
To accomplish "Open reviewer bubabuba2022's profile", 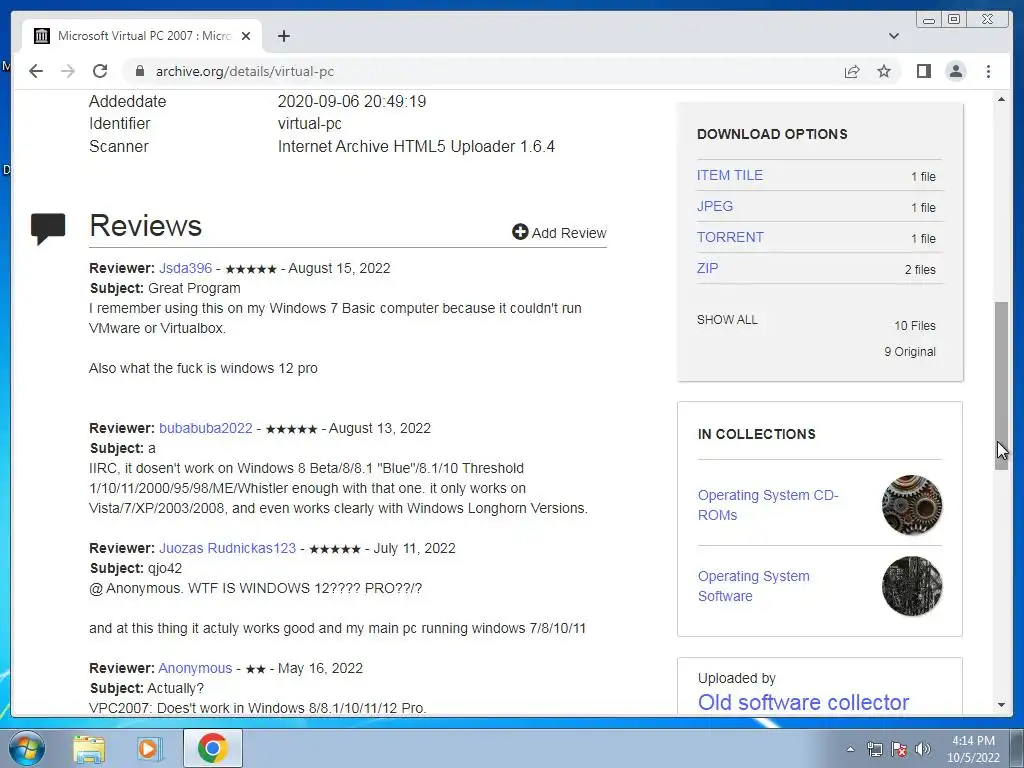I will [x=206, y=428].
